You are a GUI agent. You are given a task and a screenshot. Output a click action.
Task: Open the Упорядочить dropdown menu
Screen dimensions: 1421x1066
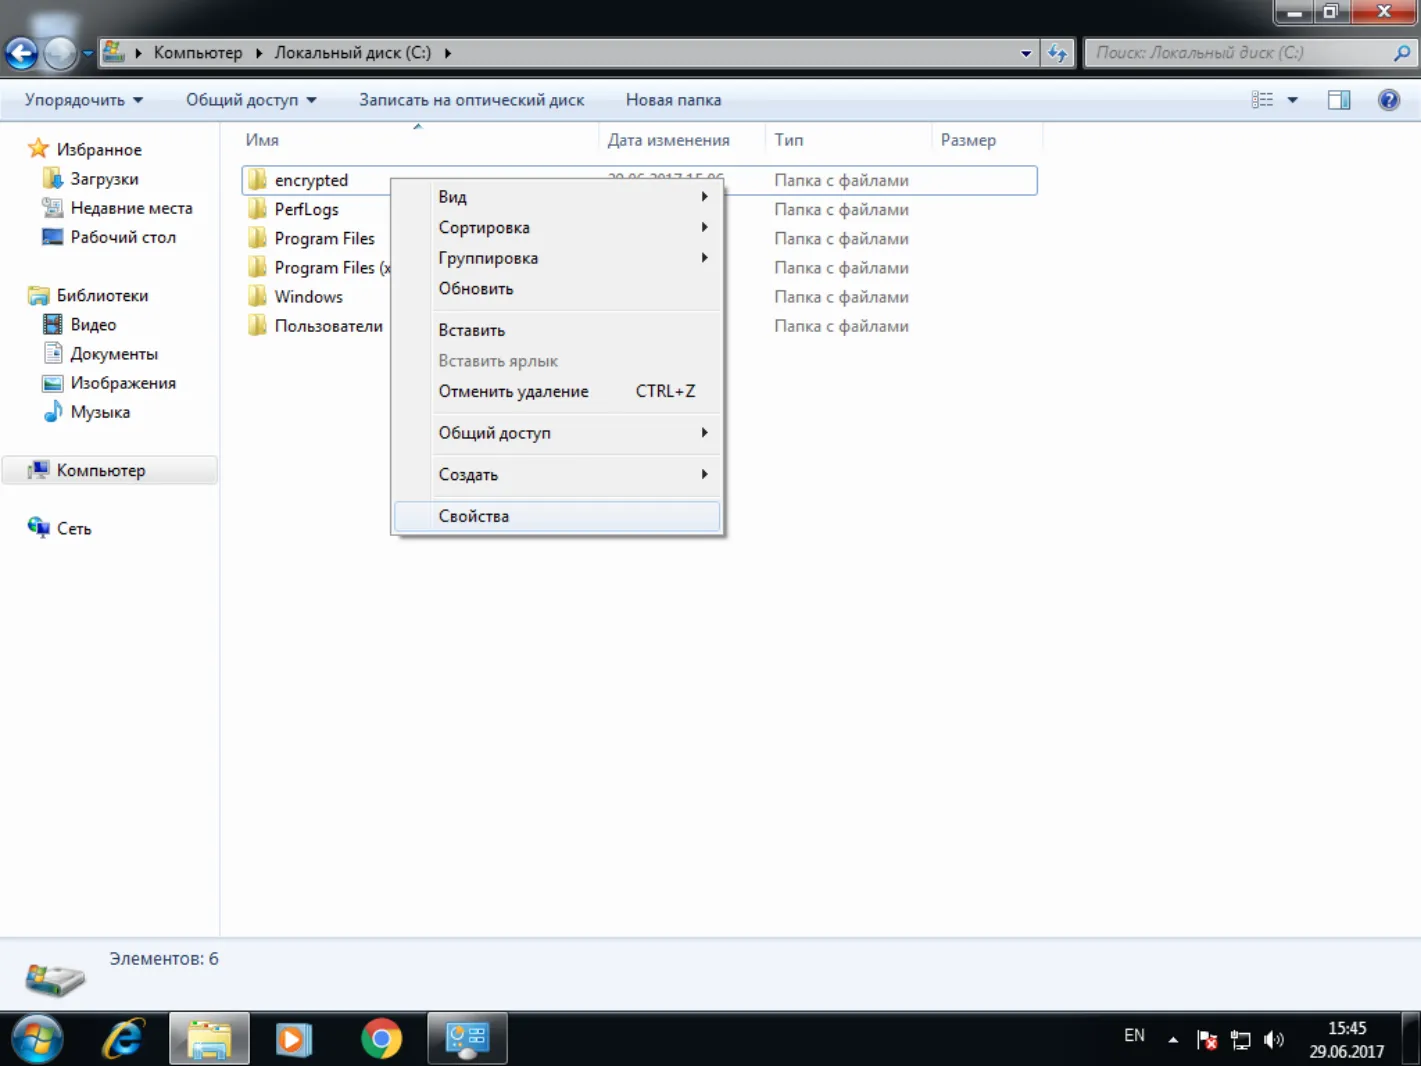coord(84,100)
